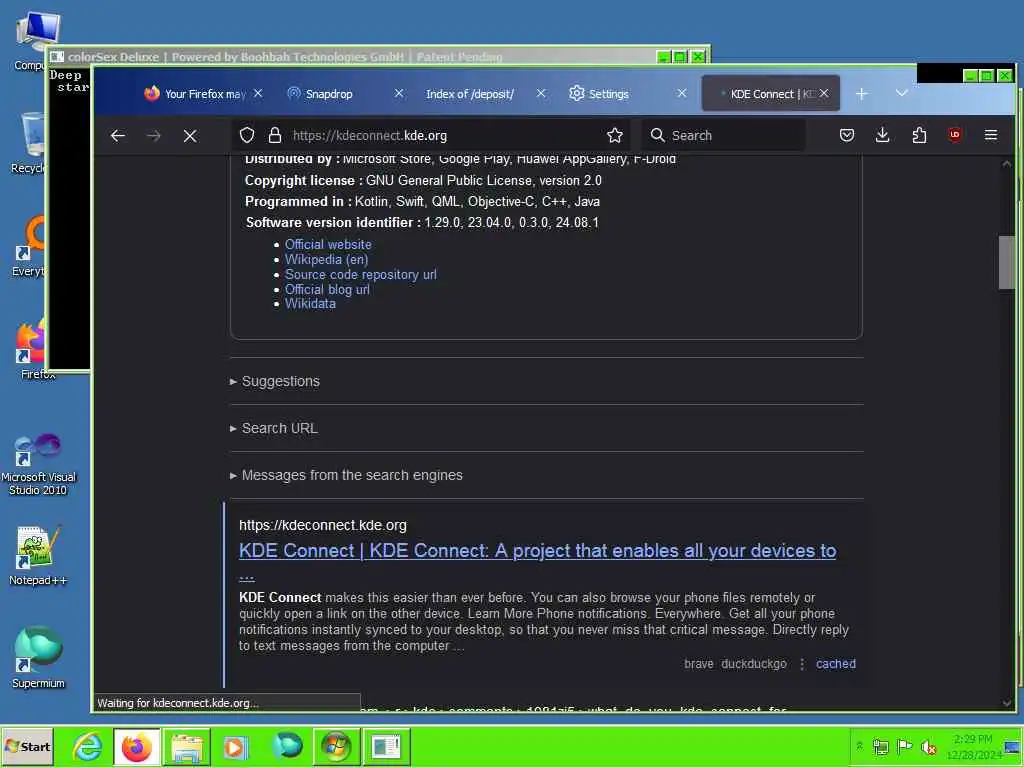
Task: Stop loading the page with the X button
Action: 190,136
